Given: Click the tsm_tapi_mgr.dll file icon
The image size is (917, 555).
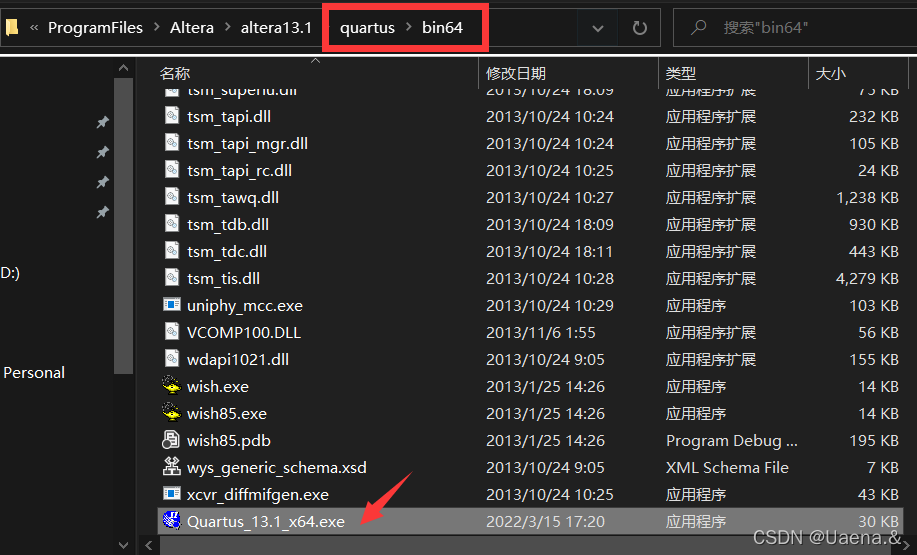Looking at the screenshot, I should tap(171, 143).
